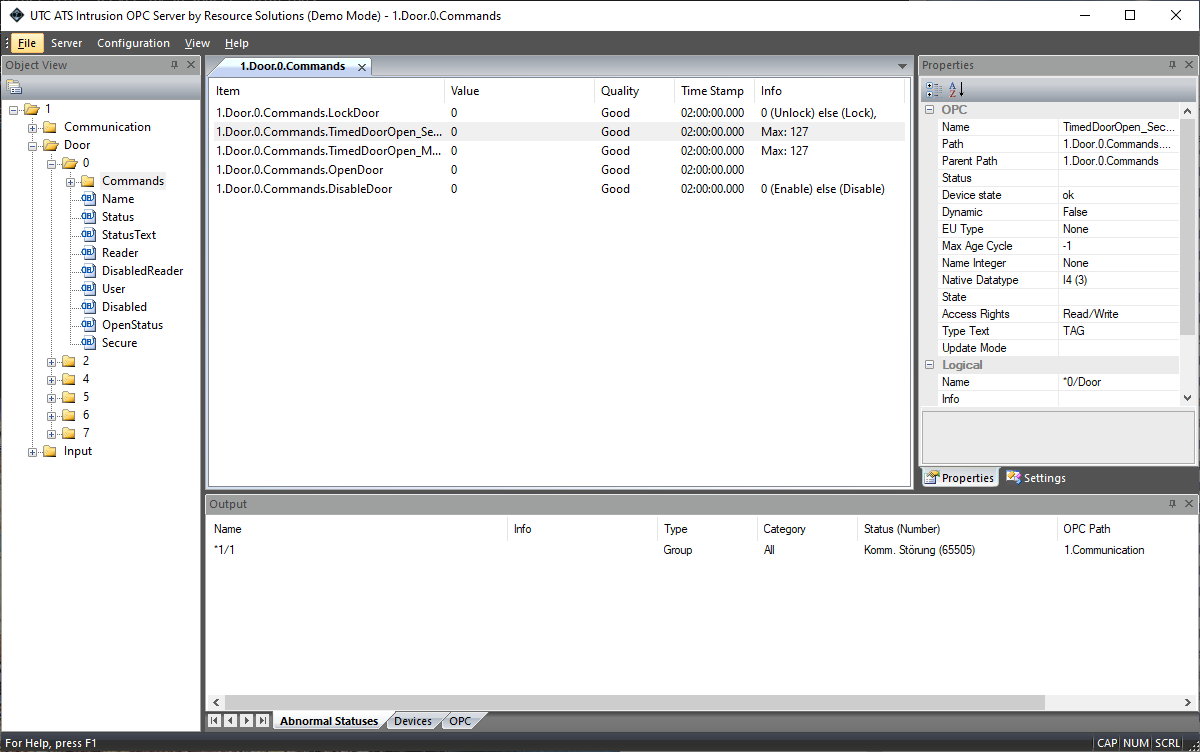Switch to the Devices output tab
1200x752 pixels.
412,721
